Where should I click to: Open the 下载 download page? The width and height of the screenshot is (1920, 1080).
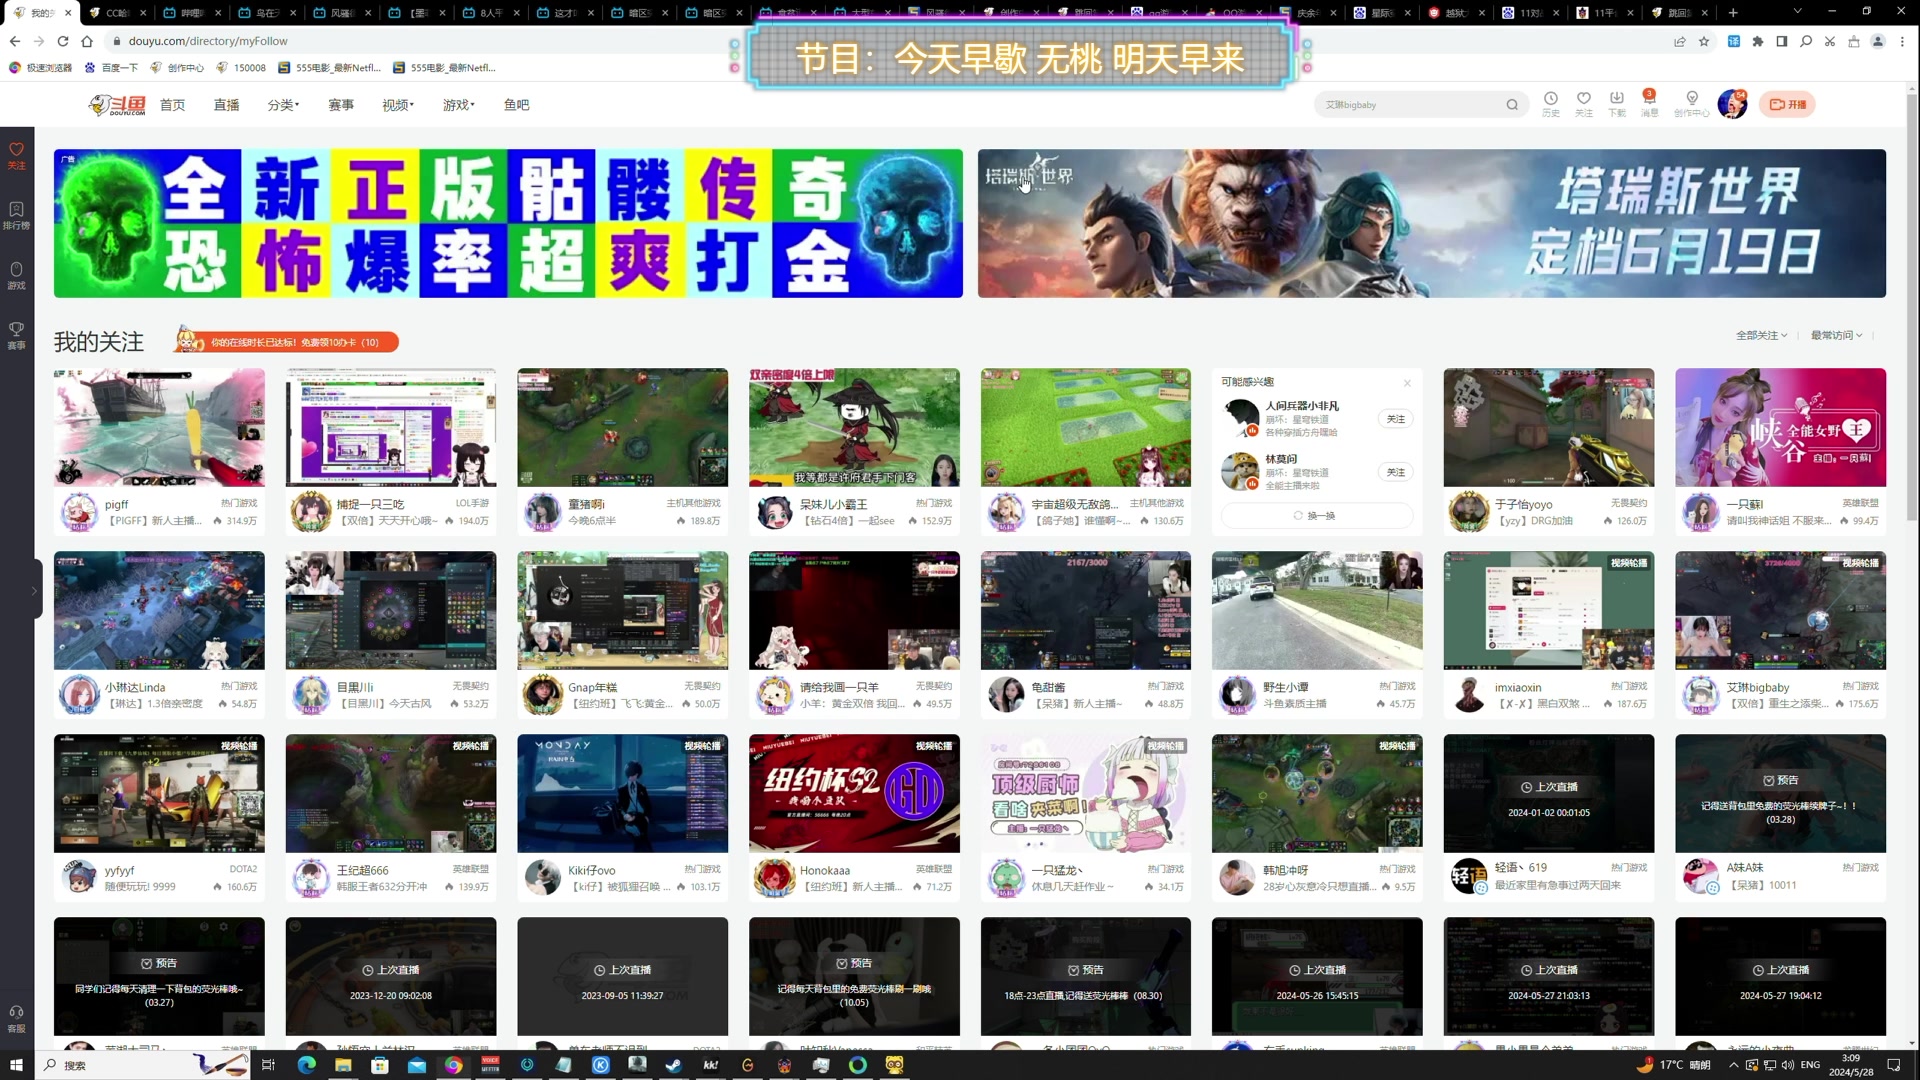click(1616, 103)
